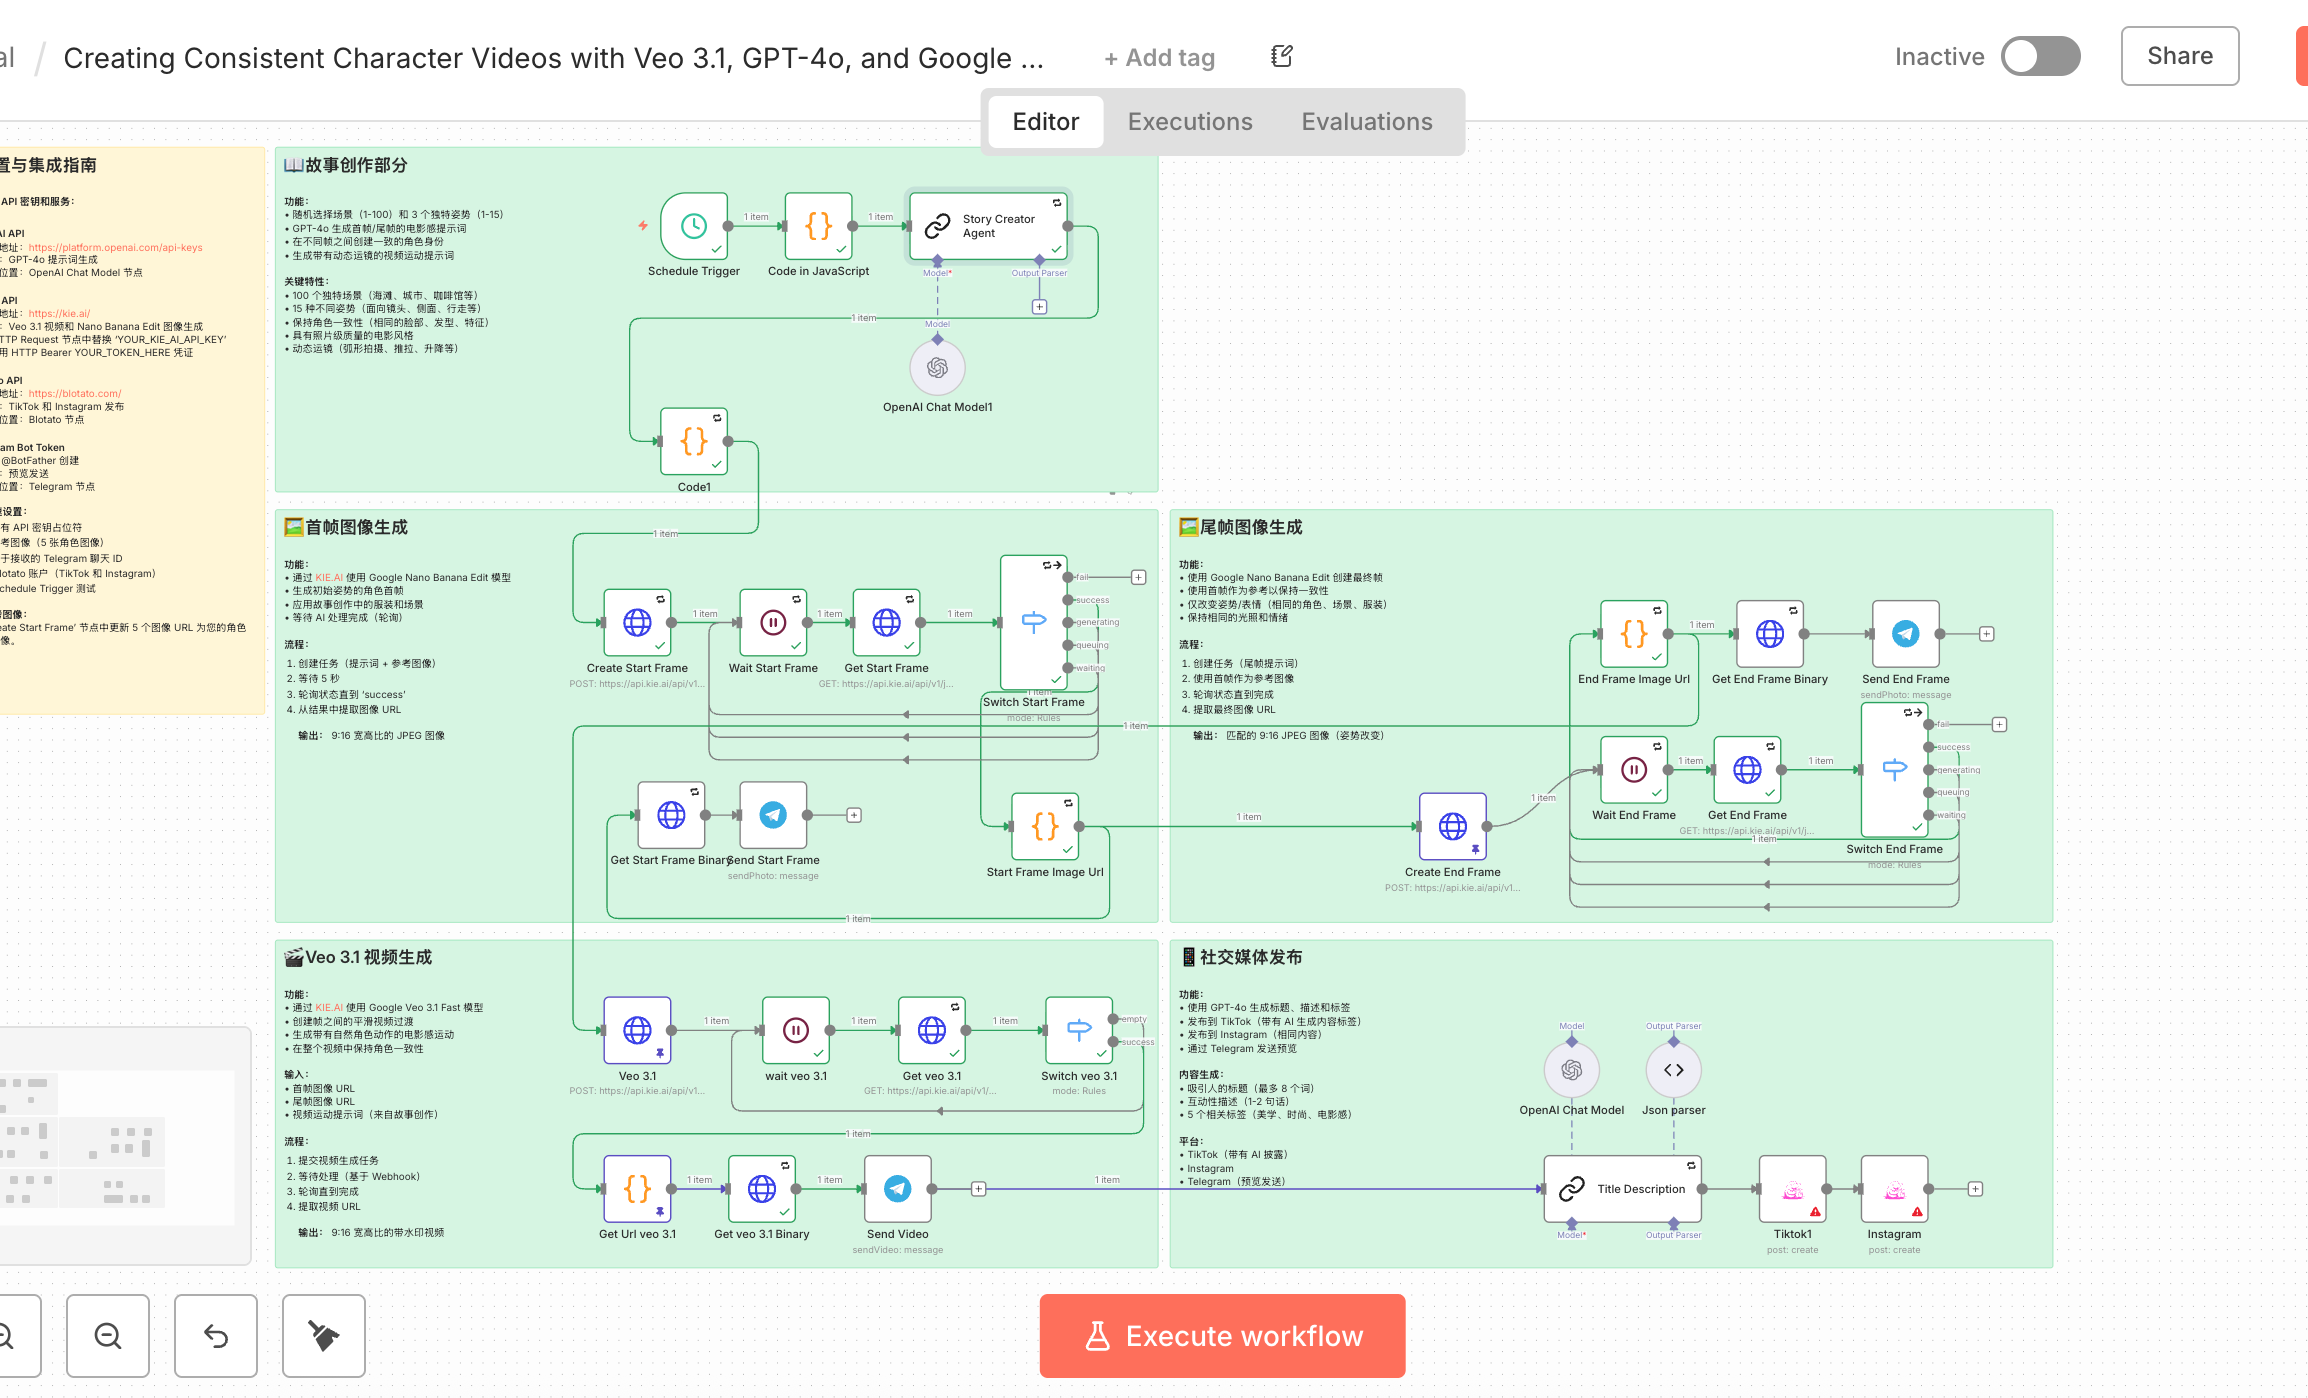
Task: Click plus connector after Send End Frame
Action: (x=1987, y=634)
